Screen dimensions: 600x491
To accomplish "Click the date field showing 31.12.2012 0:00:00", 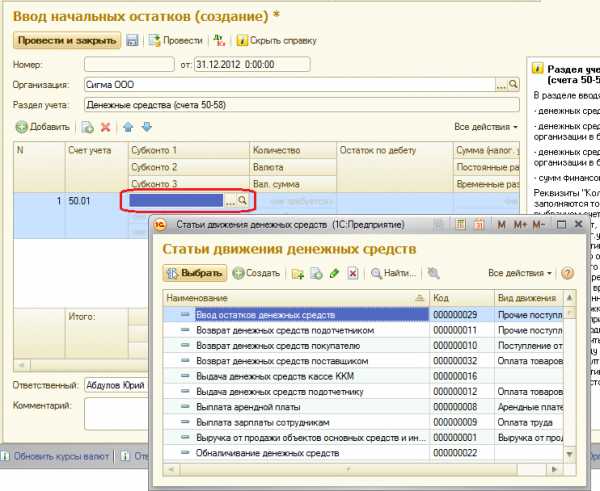I will click(252, 64).
